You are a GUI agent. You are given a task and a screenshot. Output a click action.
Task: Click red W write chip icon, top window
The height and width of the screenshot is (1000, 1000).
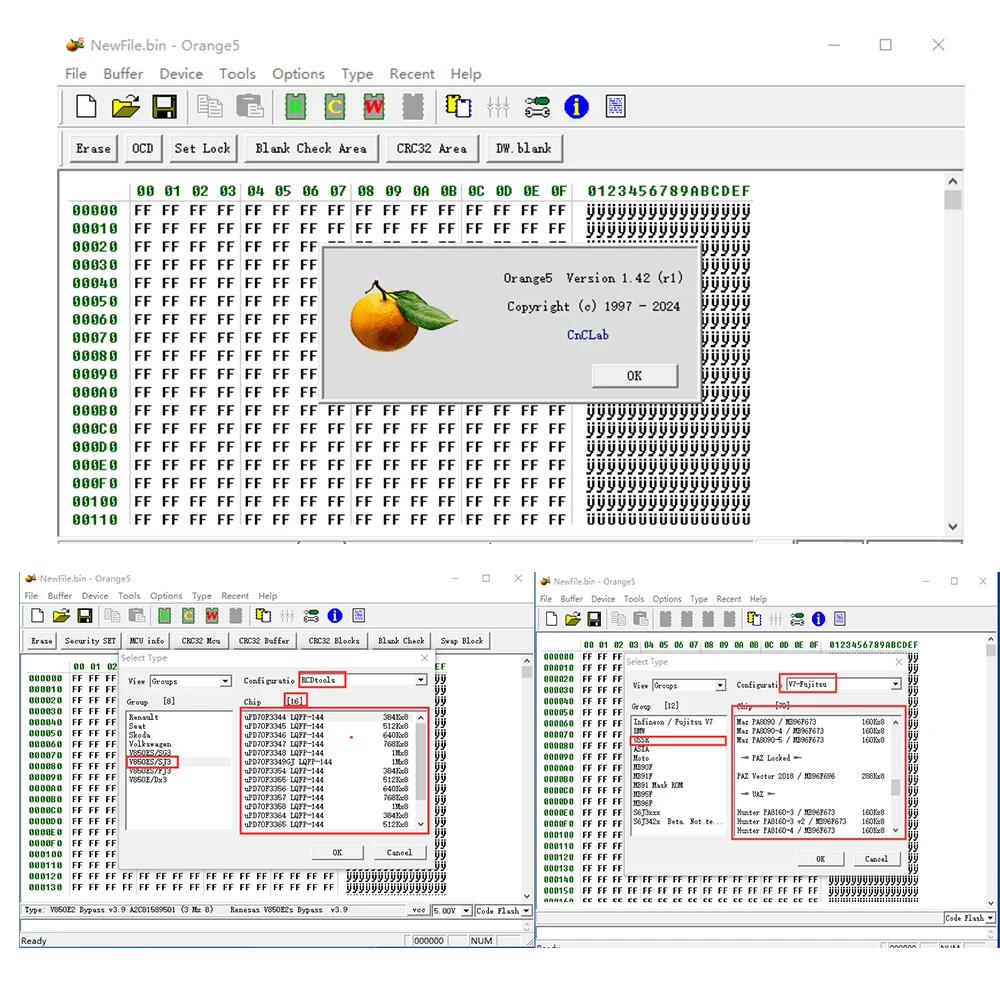[374, 107]
